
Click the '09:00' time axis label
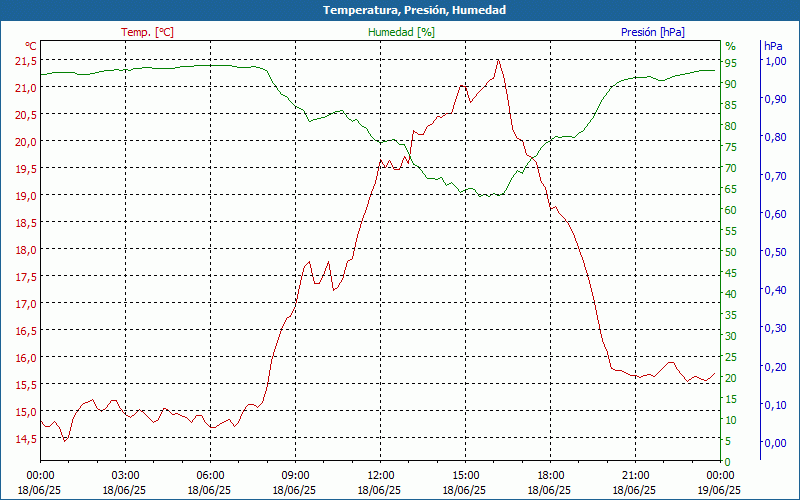pos(295,476)
